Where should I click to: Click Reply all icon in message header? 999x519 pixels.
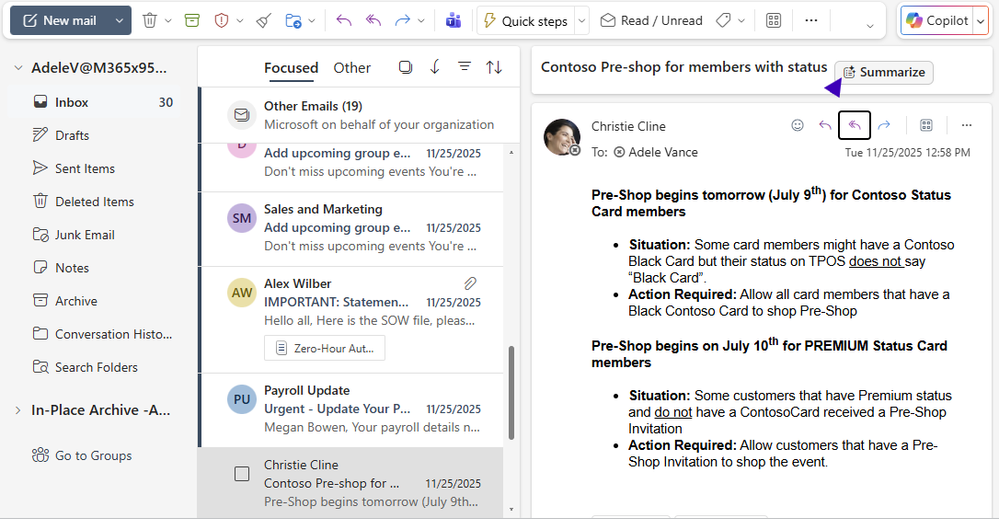pos(854,125)
